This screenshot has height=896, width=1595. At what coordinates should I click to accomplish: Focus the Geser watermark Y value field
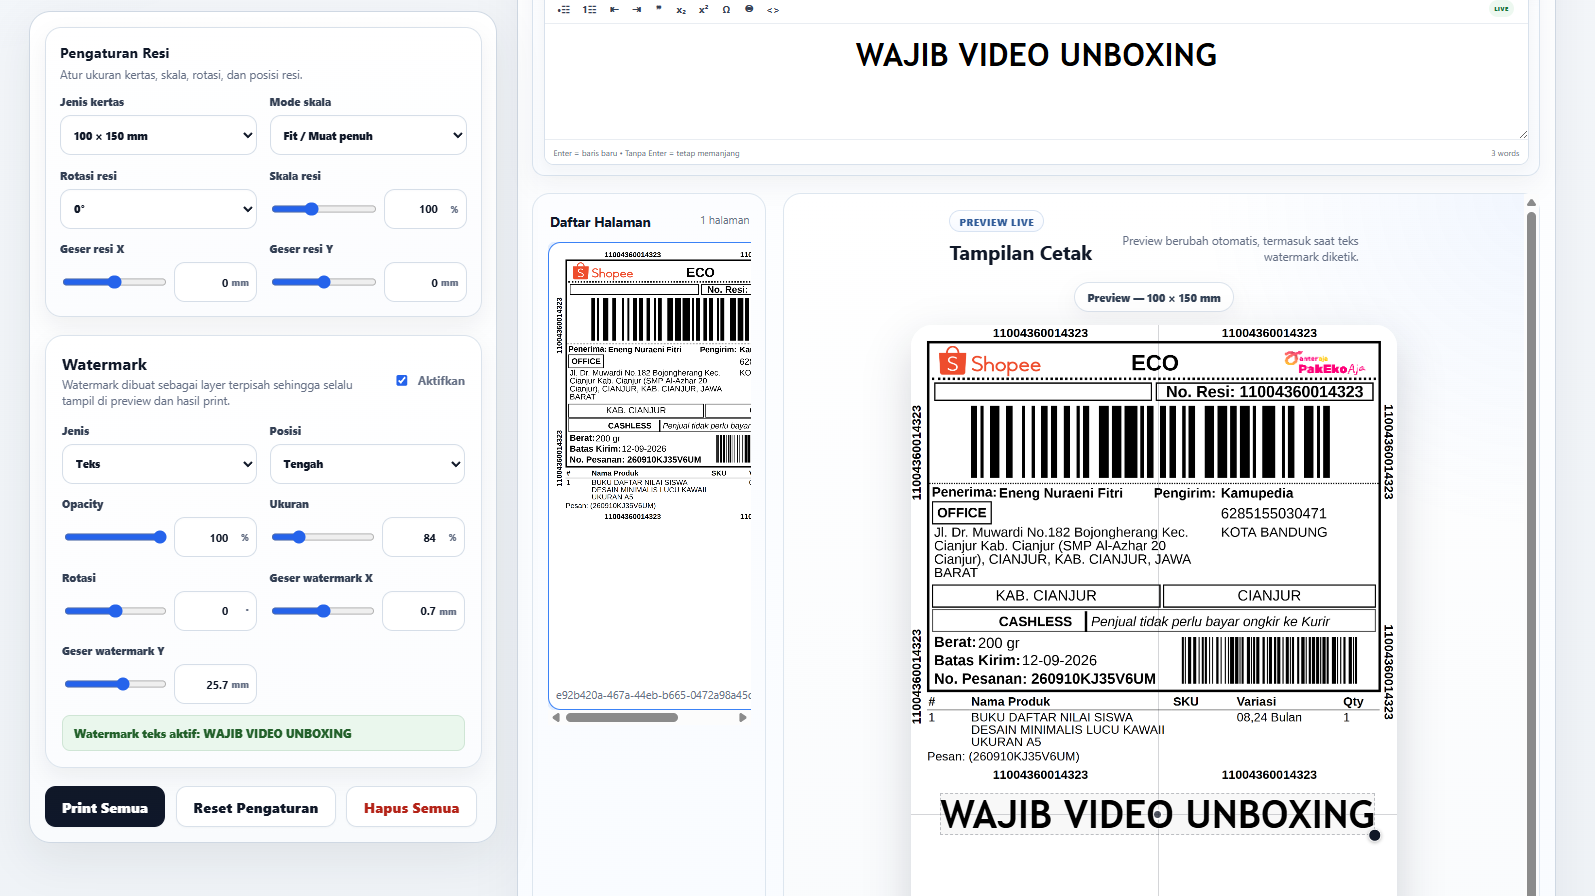coord(215,684)
